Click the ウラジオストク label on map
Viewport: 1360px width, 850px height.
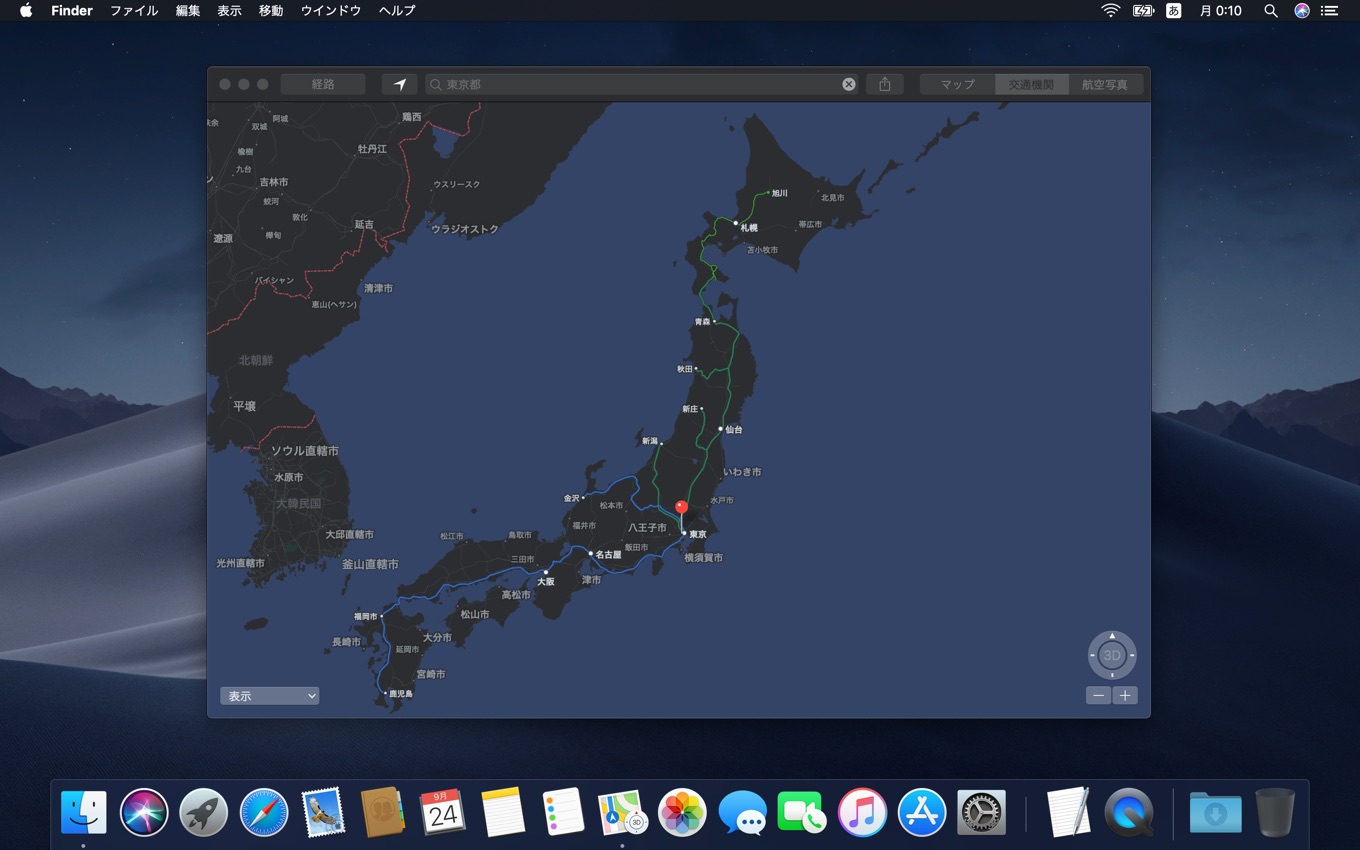point(465,229)
